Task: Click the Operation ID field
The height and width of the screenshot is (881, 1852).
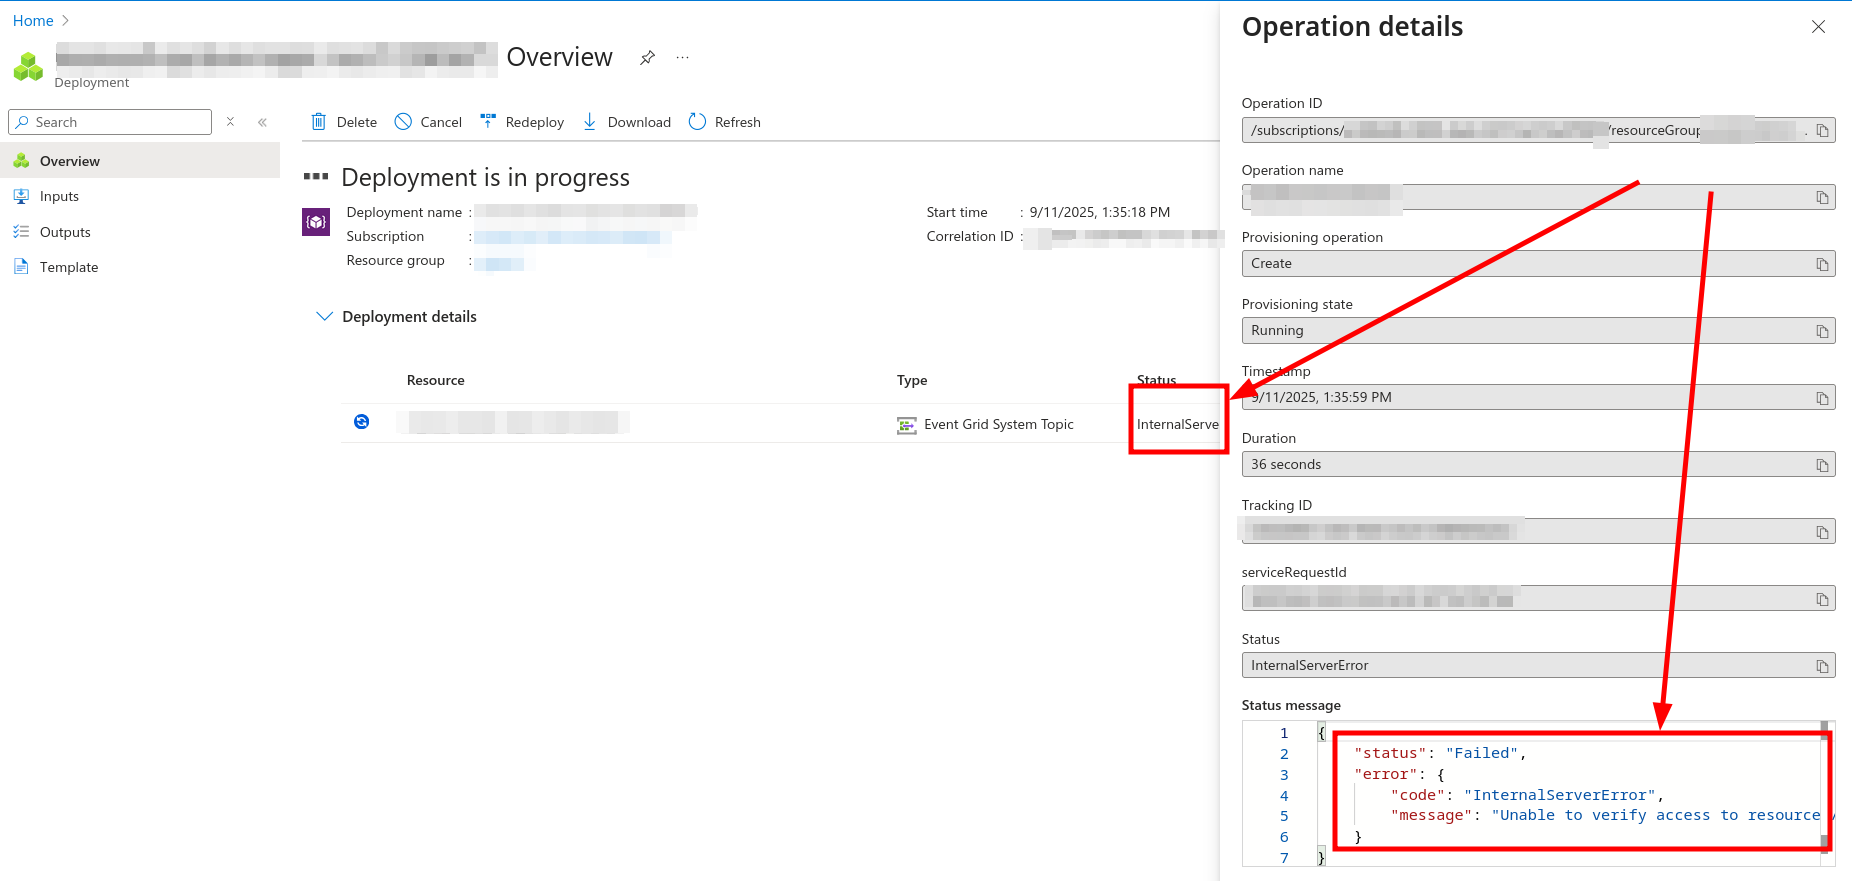Action: pyautogui.click(x=1538, y=131)
